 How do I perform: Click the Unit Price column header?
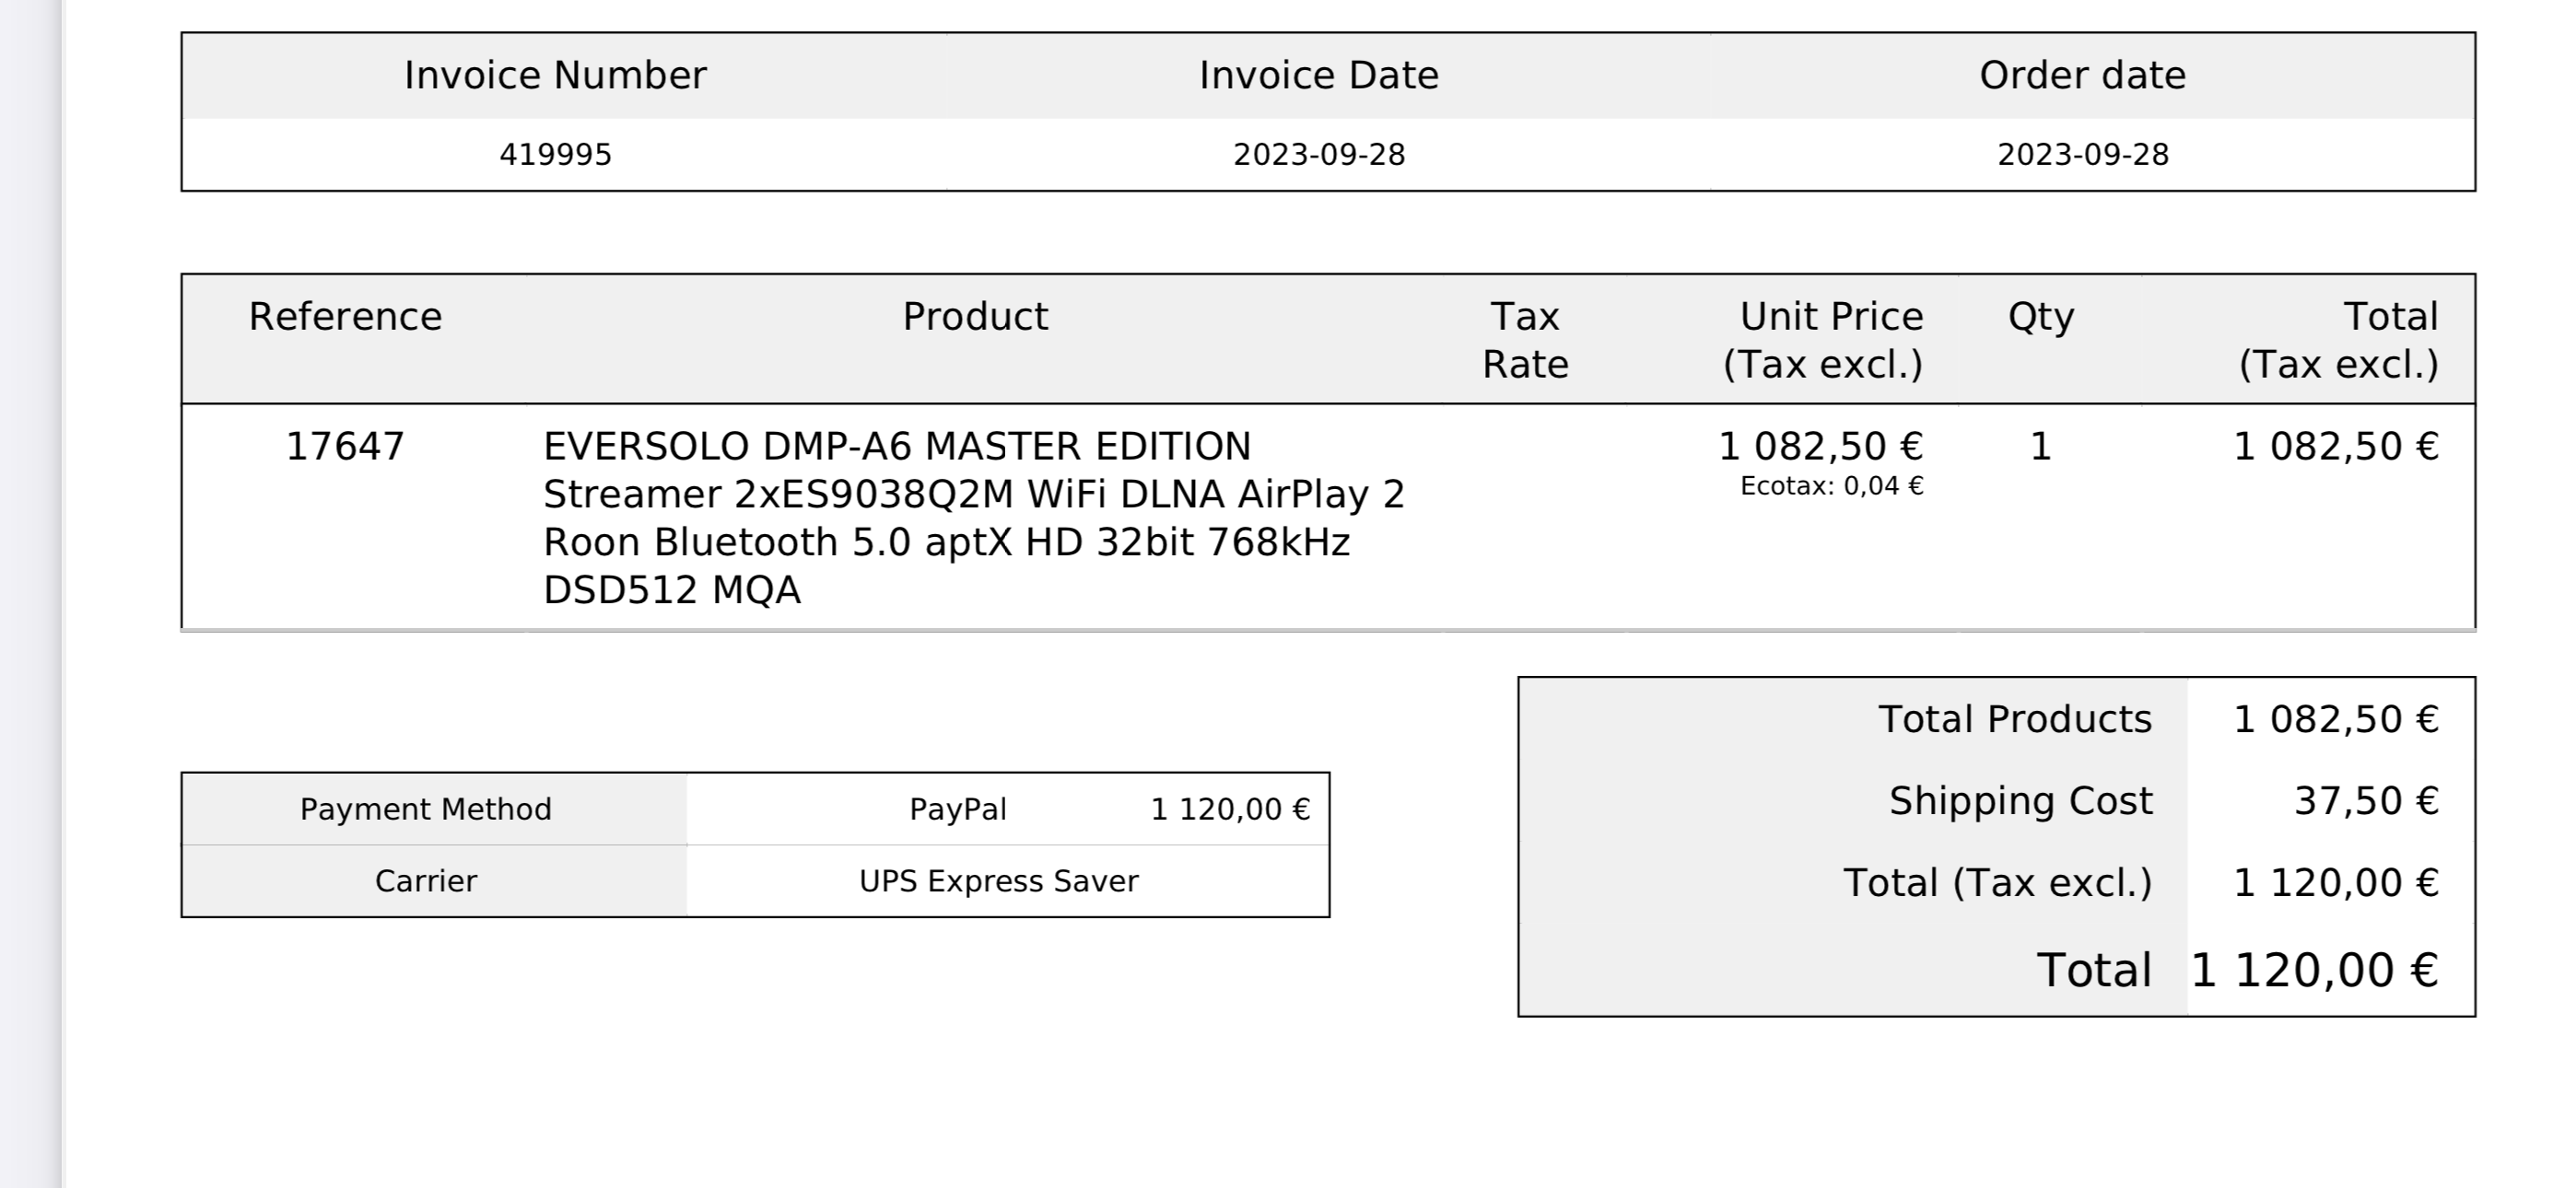click(1822, 340)
